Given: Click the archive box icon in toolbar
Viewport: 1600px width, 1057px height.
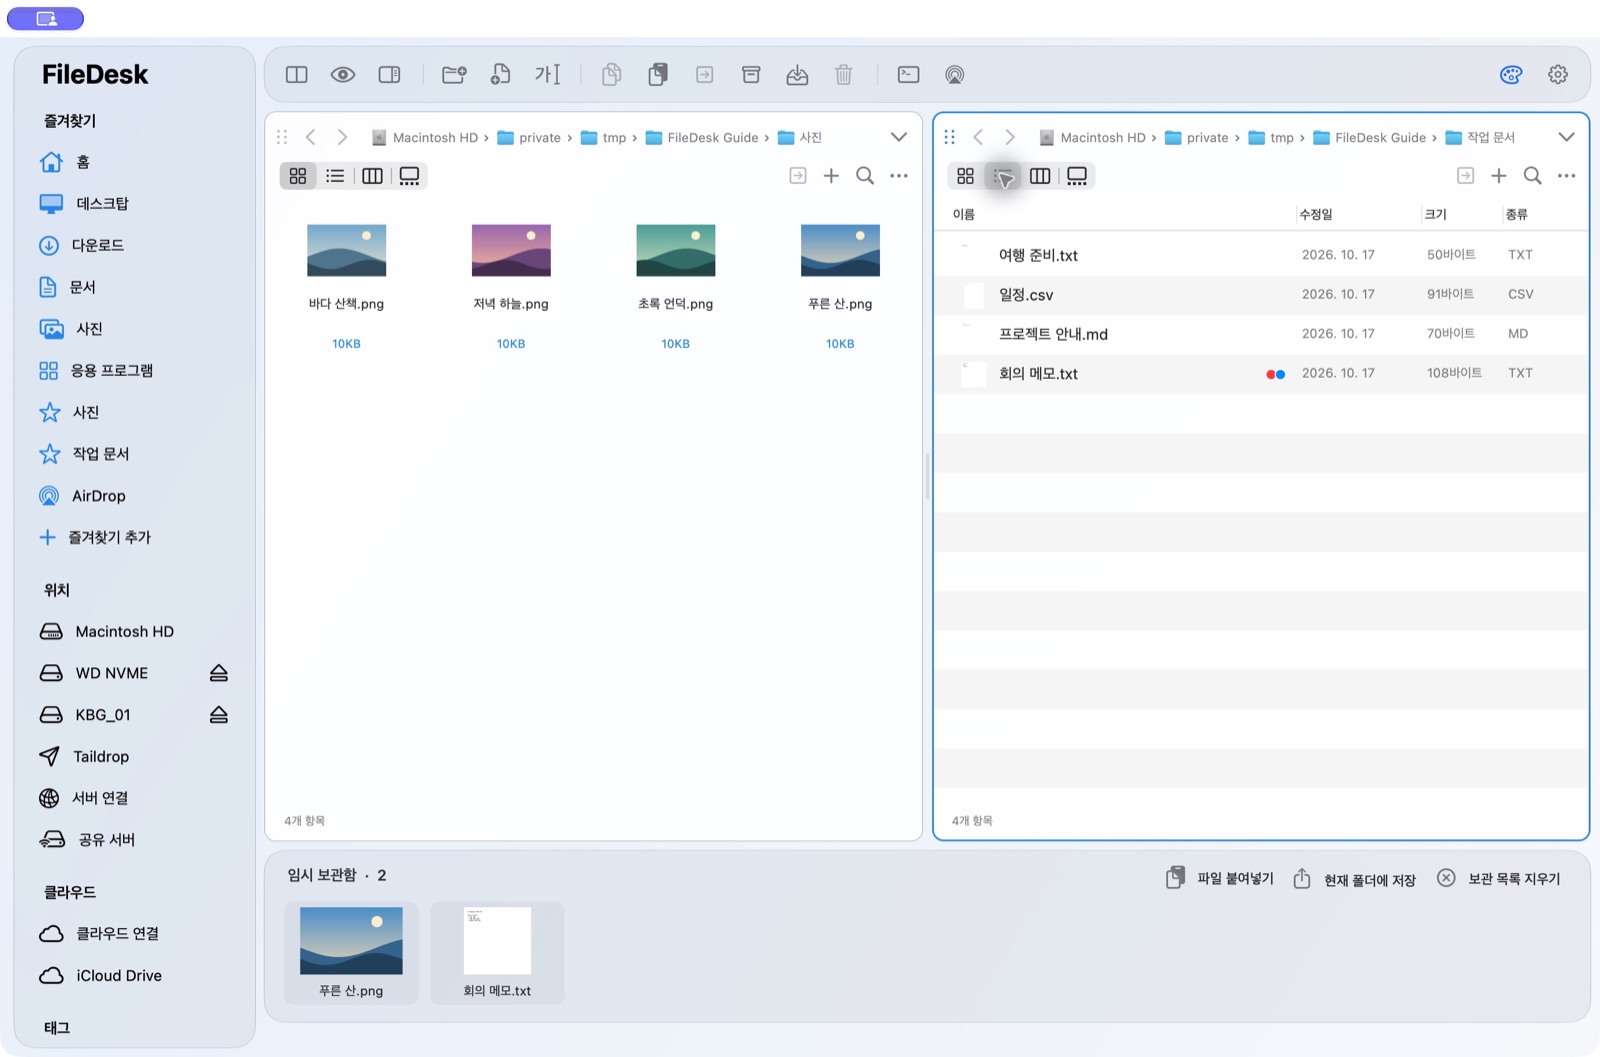Looking at the screenshot, I should tap(751, 75).
